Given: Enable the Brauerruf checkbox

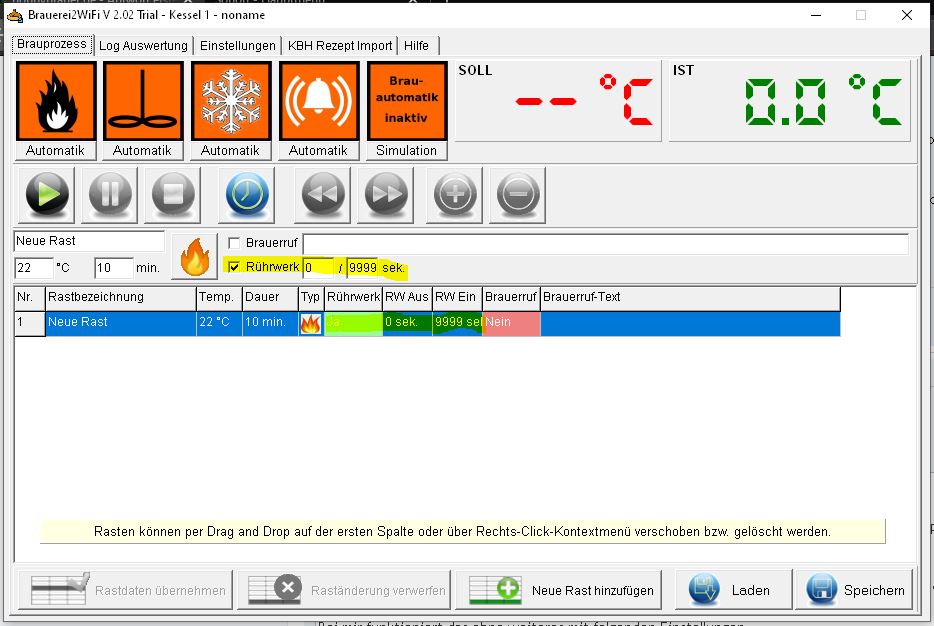Looking at the screenshot, I should (234, 243).
